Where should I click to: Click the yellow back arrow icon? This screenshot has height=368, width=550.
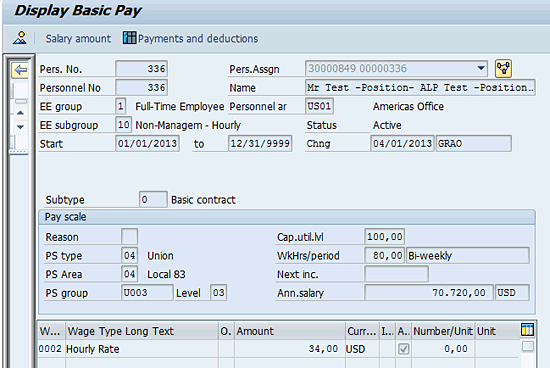[x=20, y=70]
